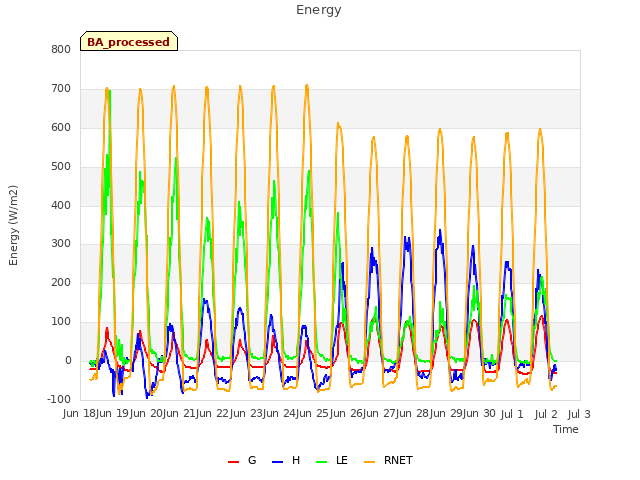Click the green LE legend color marker
This screenshot has width=640, height=480.
click(322, 462)
